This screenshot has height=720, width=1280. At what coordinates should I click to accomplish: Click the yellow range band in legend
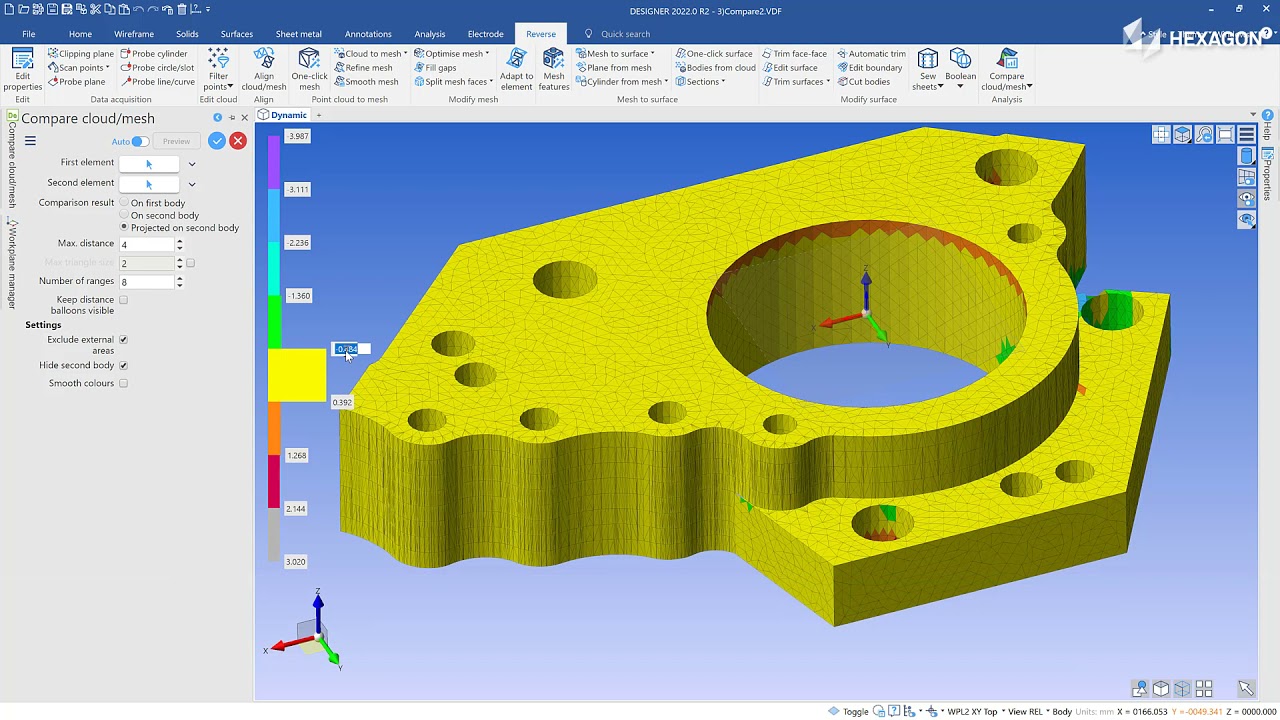[x=297, y=375]
